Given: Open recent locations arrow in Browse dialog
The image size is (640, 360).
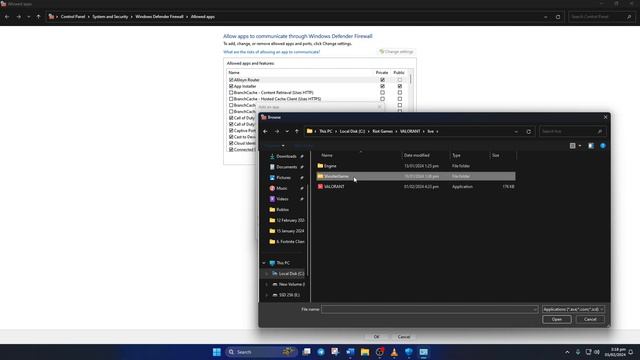Looking at the screenshot, I should [x=287, y=131].
